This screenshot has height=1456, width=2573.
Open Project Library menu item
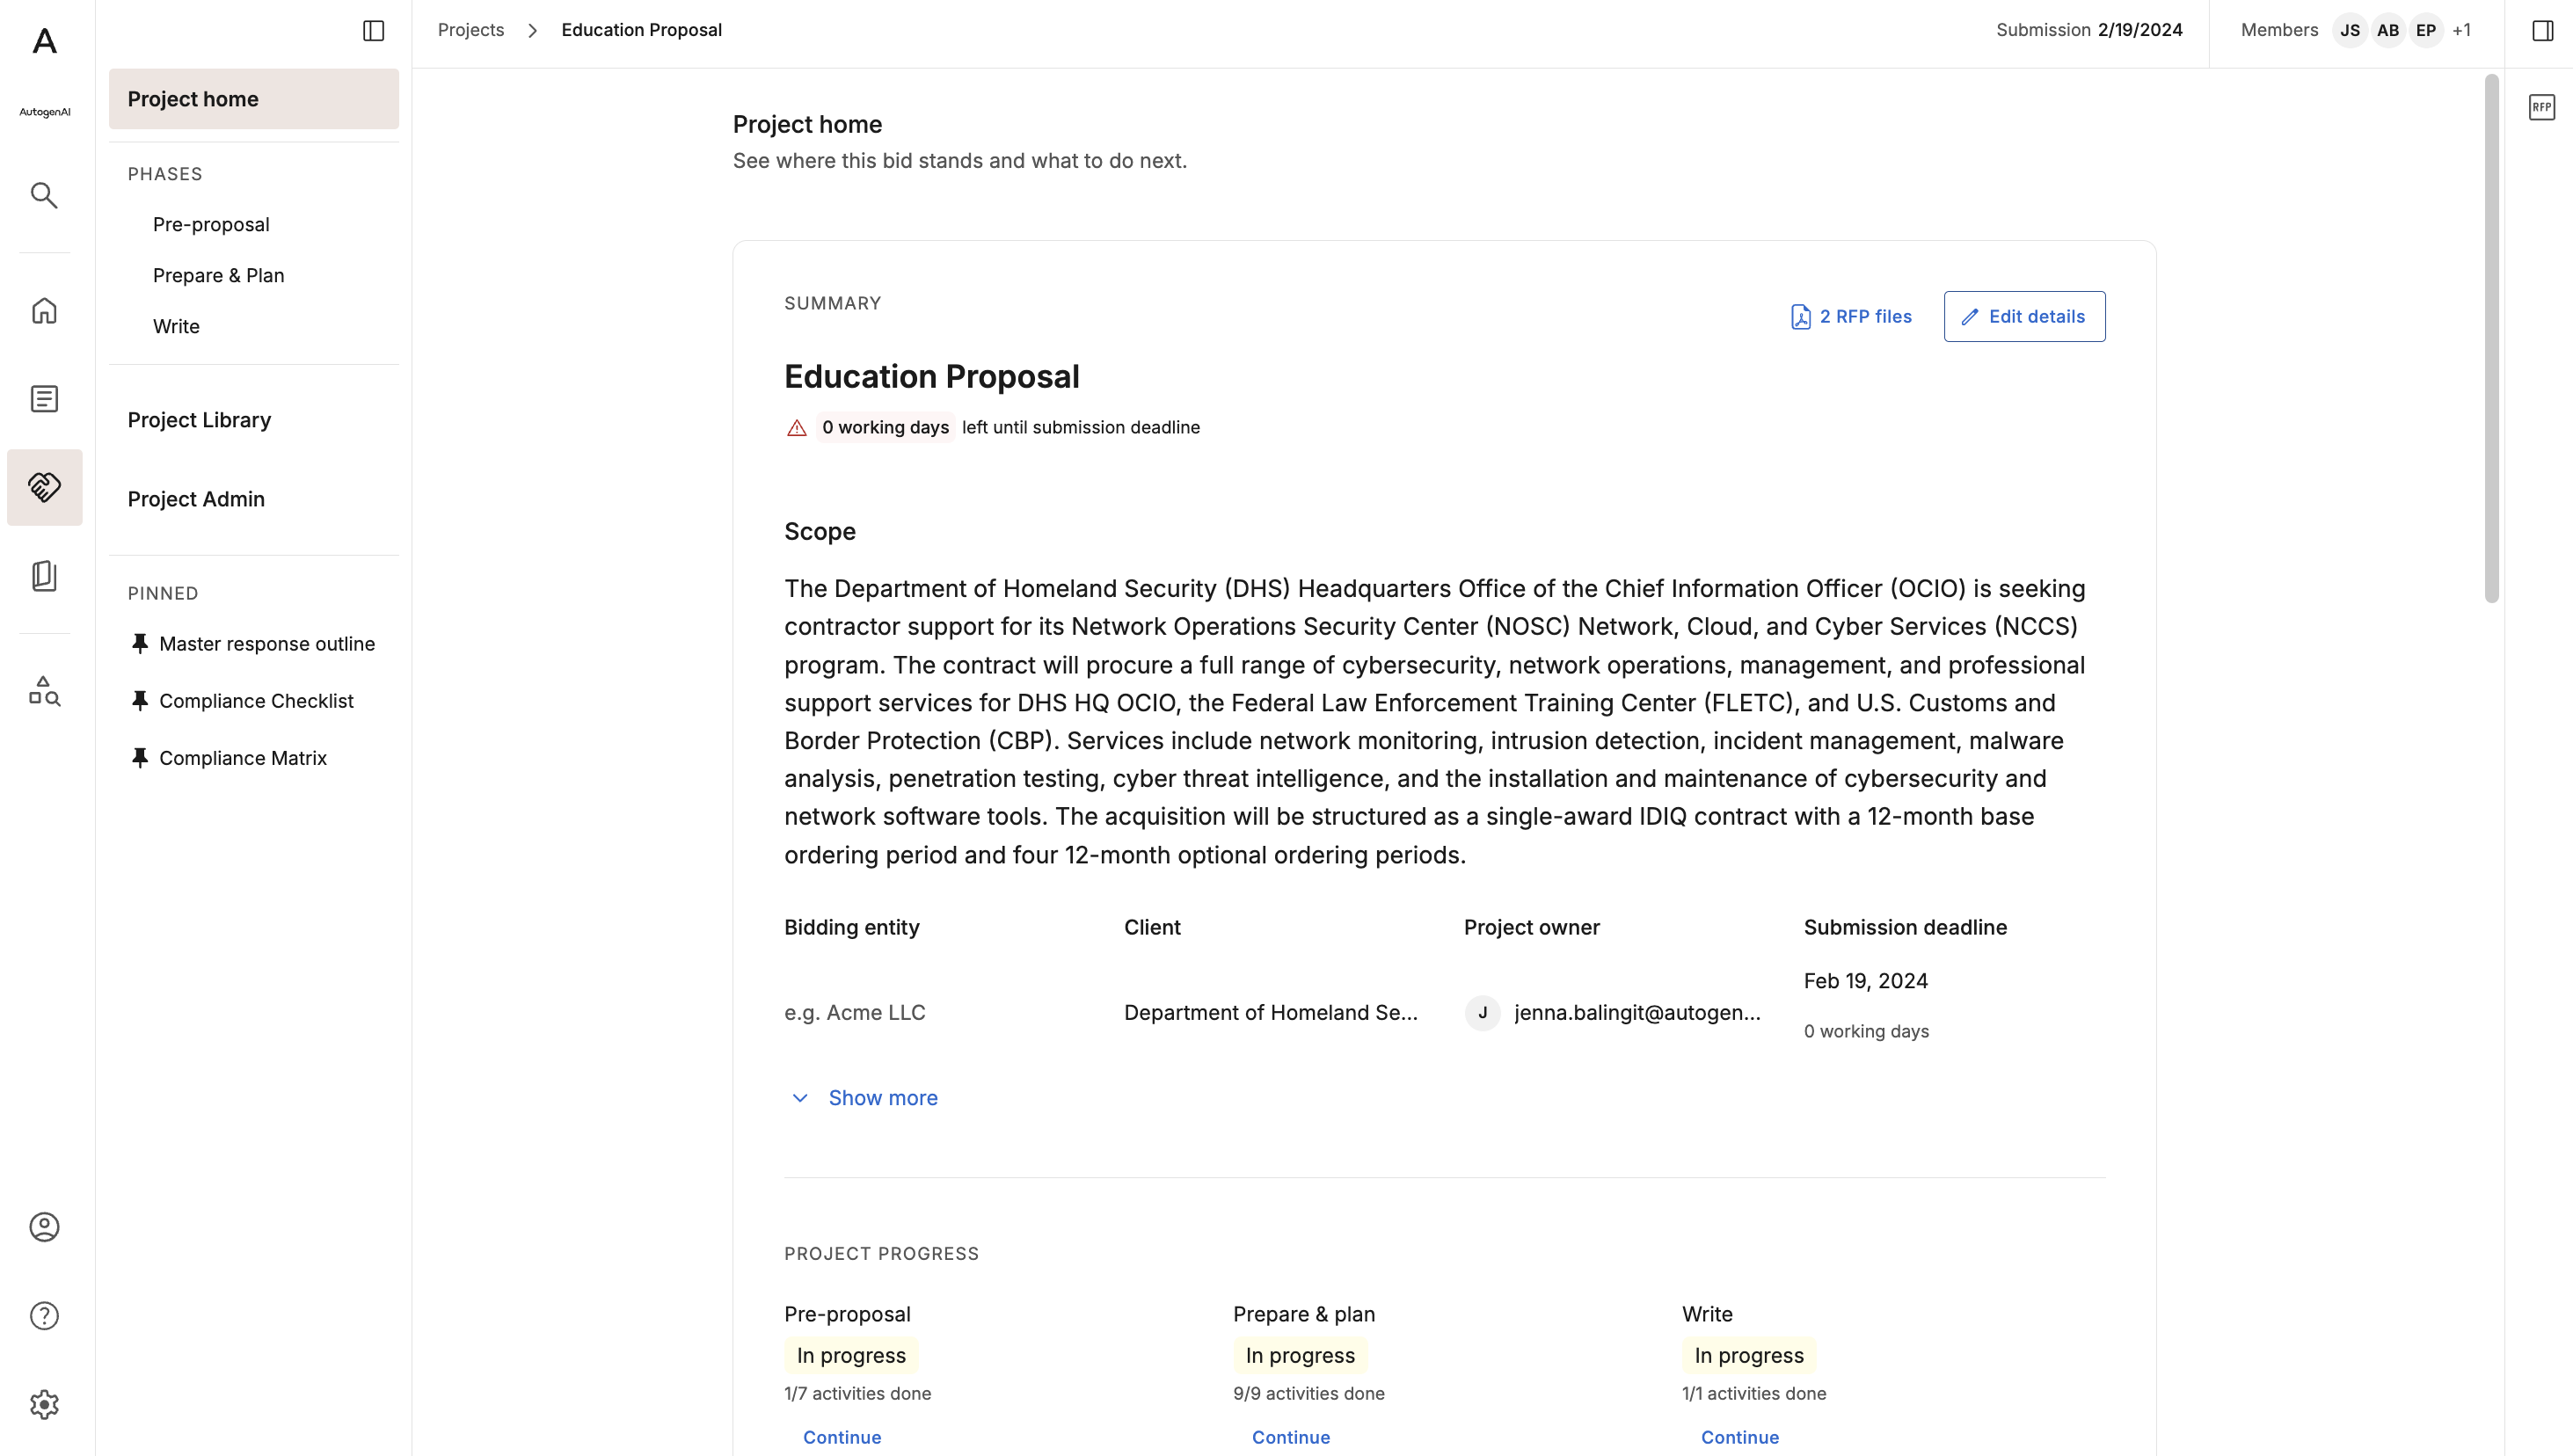point(199,420)
